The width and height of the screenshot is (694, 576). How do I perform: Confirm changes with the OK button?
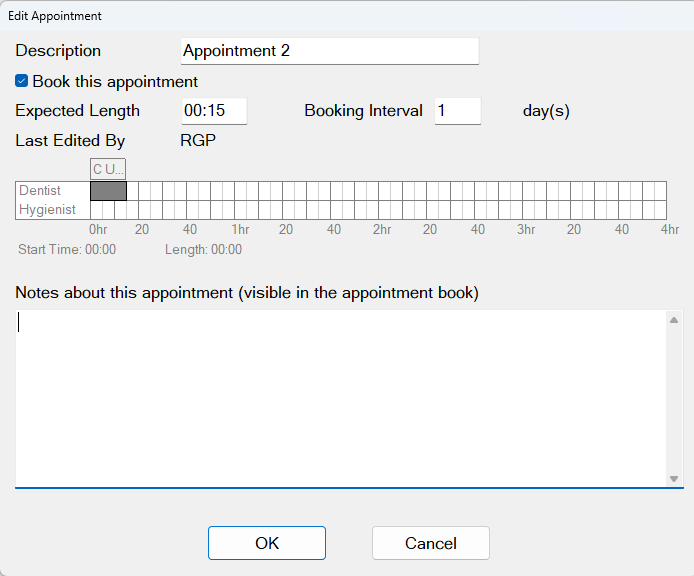pos(267,543)
